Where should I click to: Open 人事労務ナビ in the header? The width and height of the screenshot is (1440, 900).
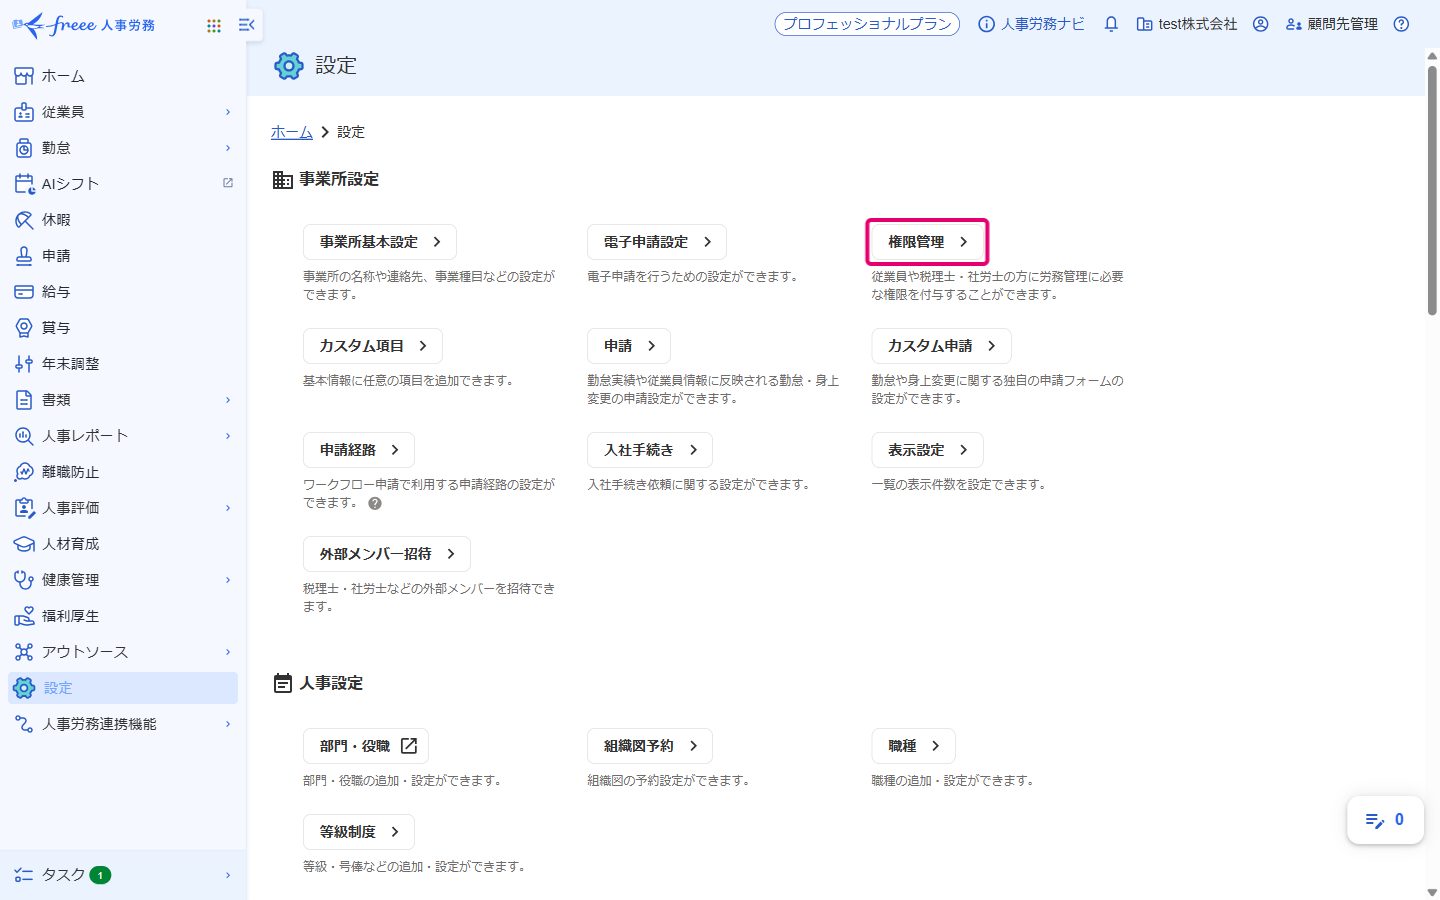pos(1031,24)
